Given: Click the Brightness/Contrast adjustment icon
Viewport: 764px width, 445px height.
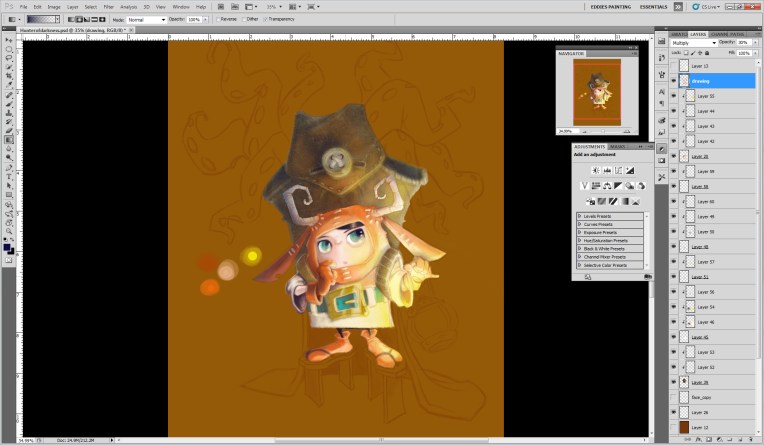Looking at the screenshot, I should tap(594, 171).
